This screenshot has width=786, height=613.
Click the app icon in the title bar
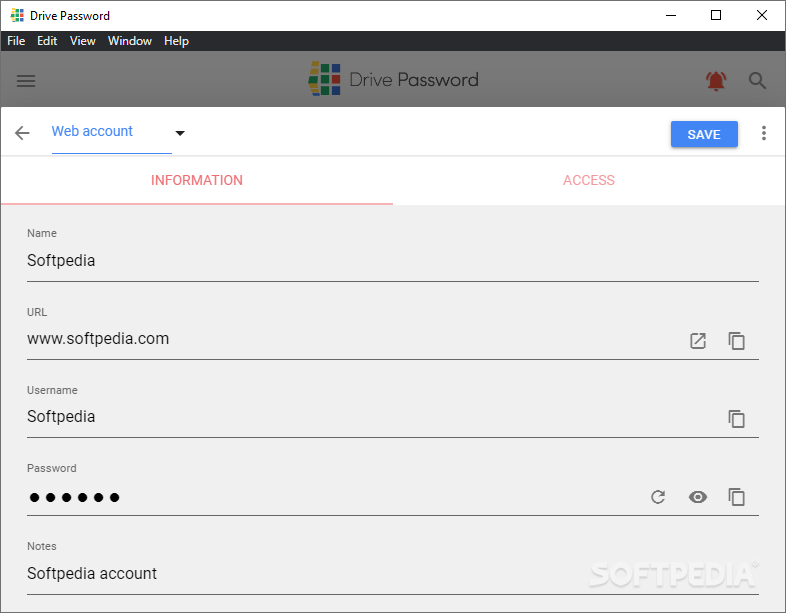tap(17, 16)
